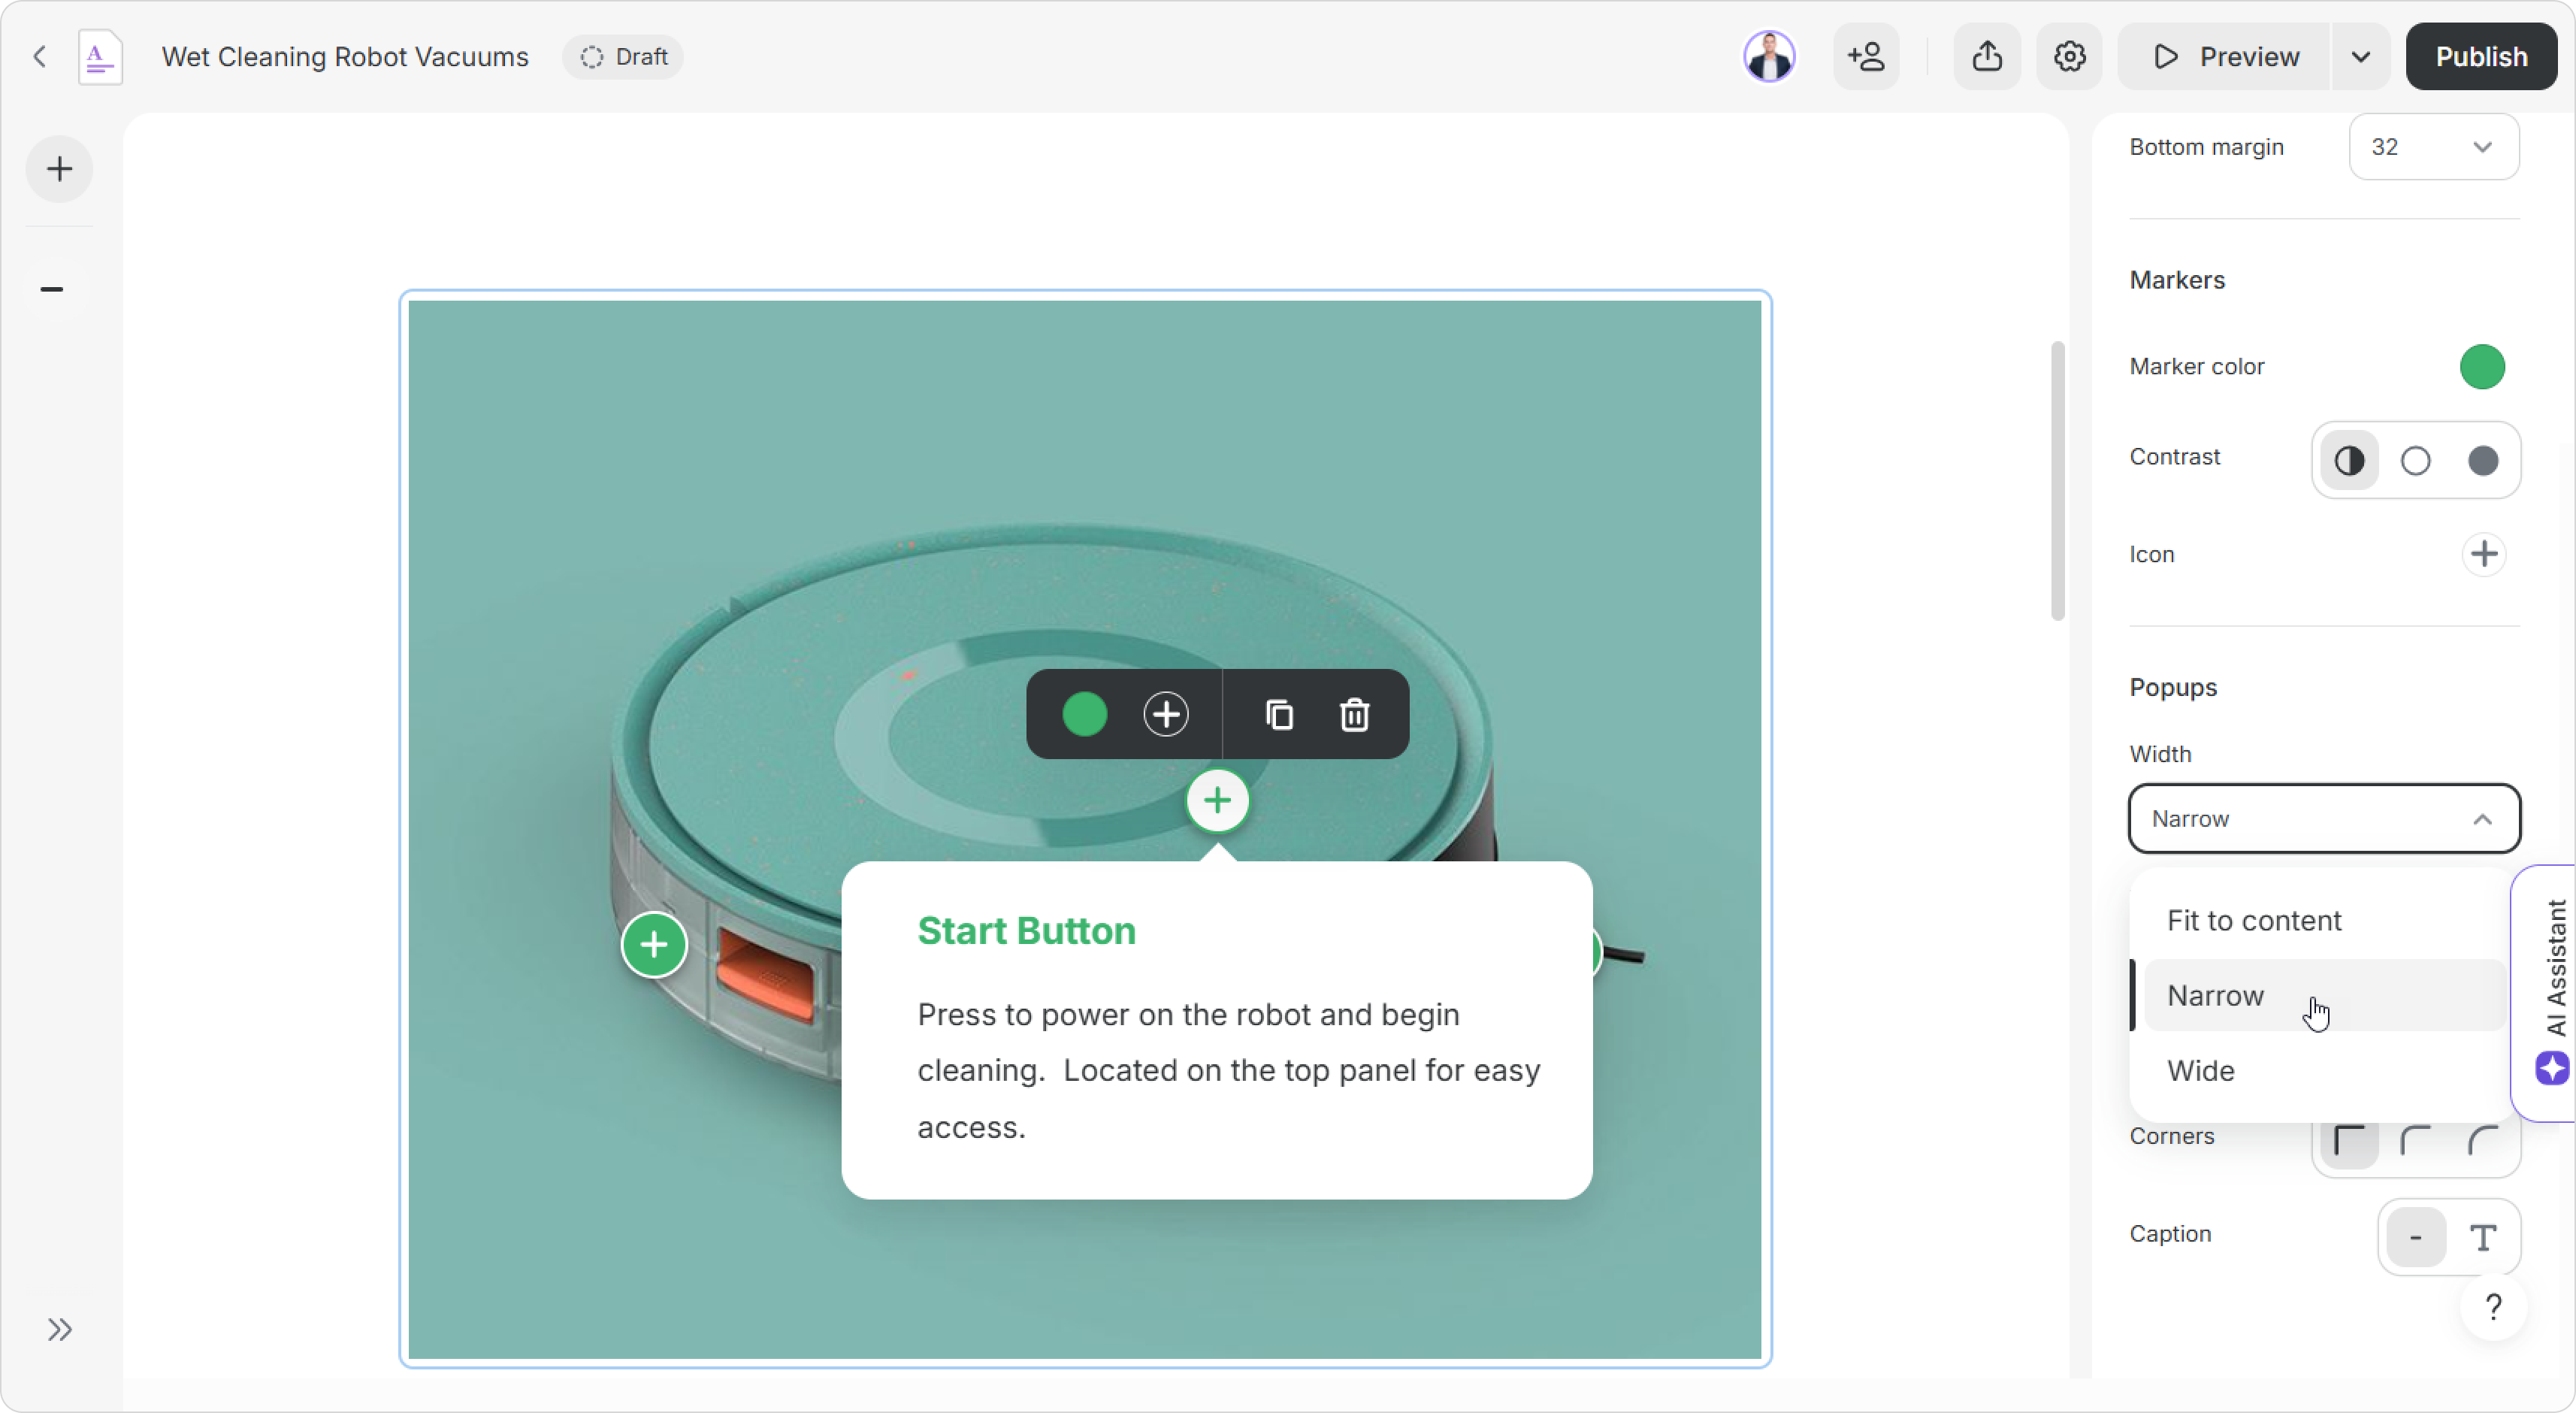Open the Bottom margin dropdown
The image size is (2576, 1413).
pos(2433,147)
